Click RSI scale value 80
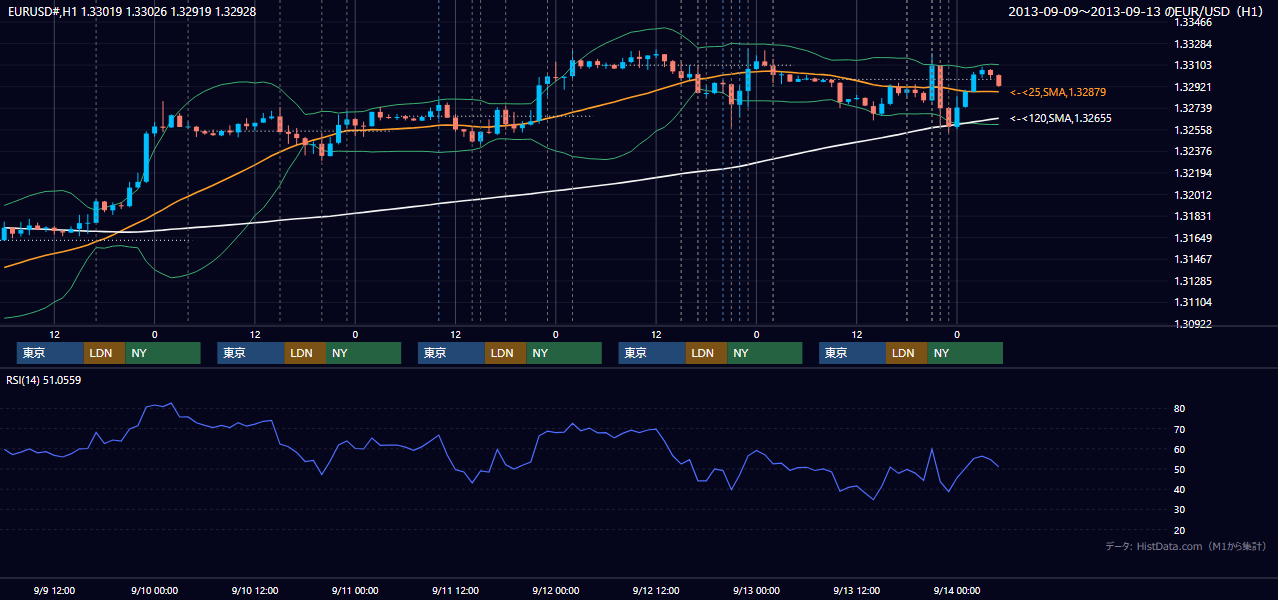Viewport: 1278px width, 600px height. pos(1180,409)
